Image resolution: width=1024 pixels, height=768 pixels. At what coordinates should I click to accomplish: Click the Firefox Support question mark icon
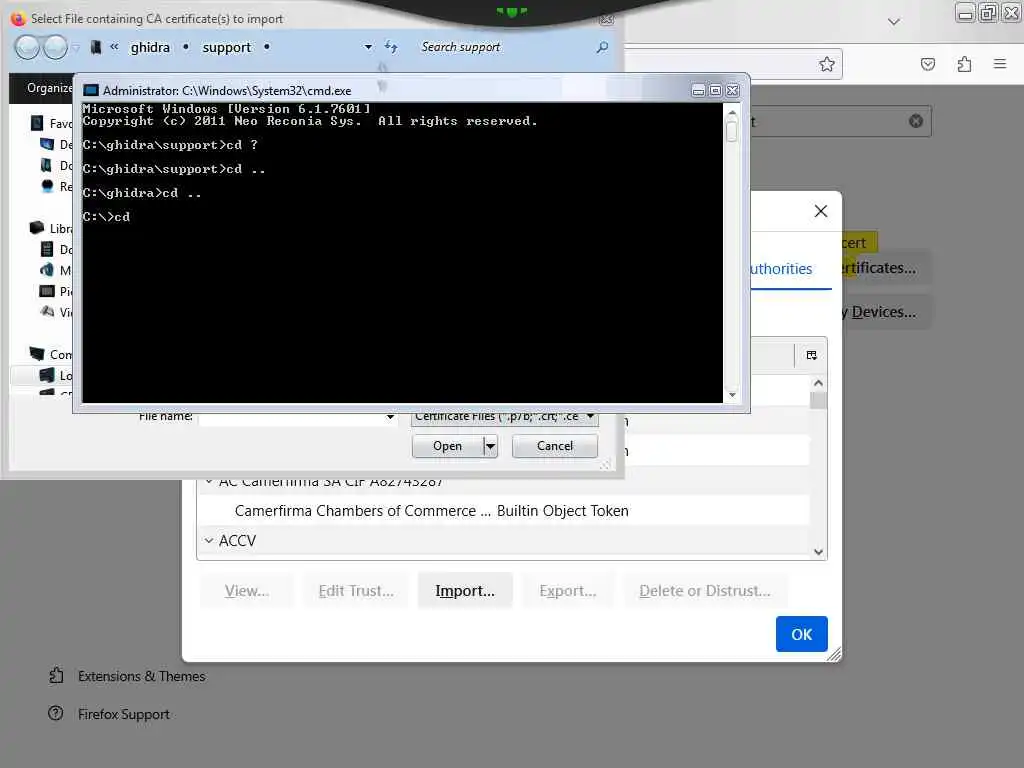click(56, 713)
